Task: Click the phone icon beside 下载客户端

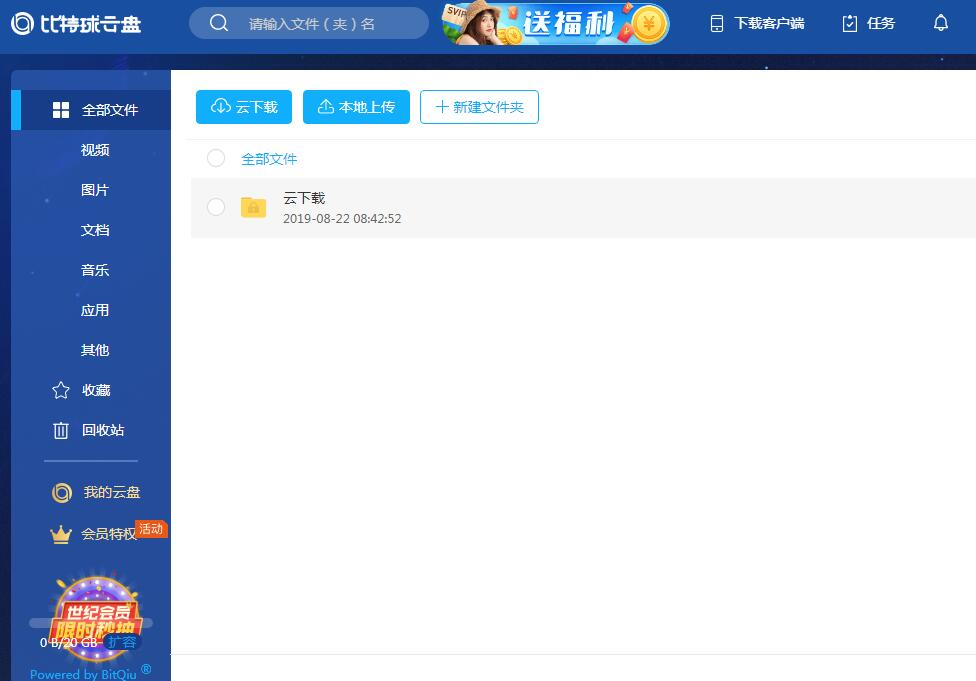Action: pyautogui.click(x=716, y=24)
